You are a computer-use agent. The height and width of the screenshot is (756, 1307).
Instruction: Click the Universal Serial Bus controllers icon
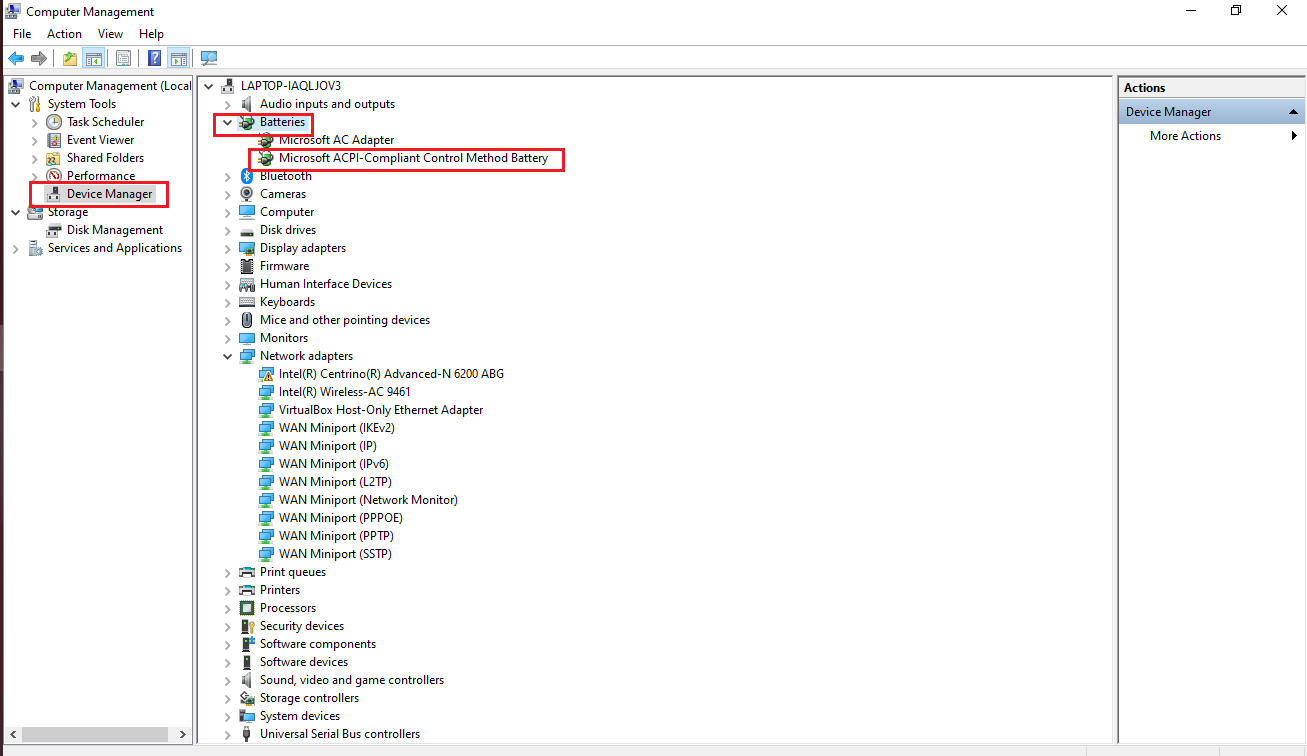tap(247, 734)
